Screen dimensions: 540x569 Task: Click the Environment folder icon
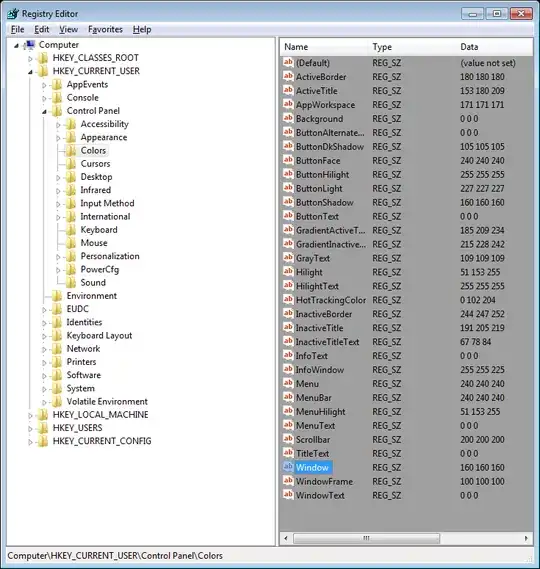click(57, 296)
